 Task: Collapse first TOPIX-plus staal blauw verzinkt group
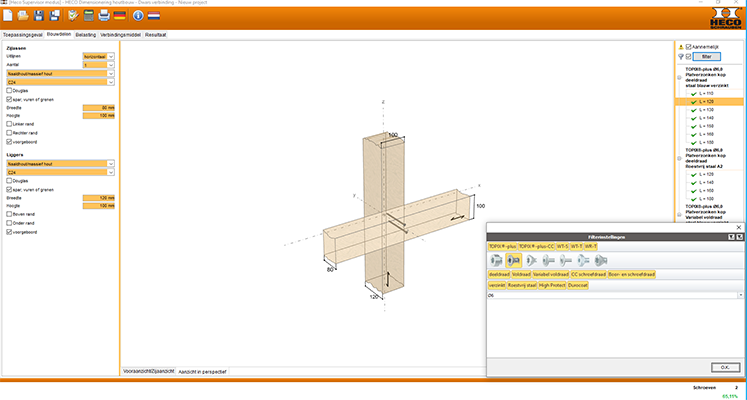[x=679, y=78]
